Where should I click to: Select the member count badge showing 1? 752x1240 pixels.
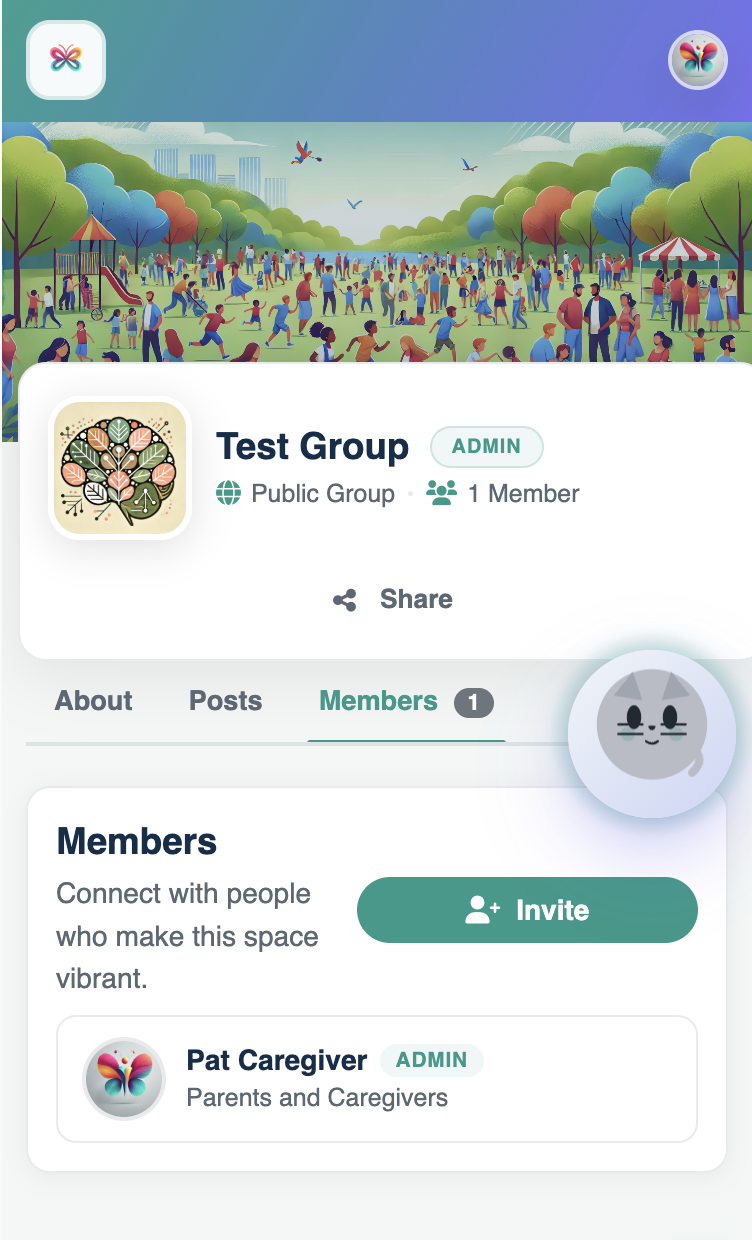pos(473,702)
